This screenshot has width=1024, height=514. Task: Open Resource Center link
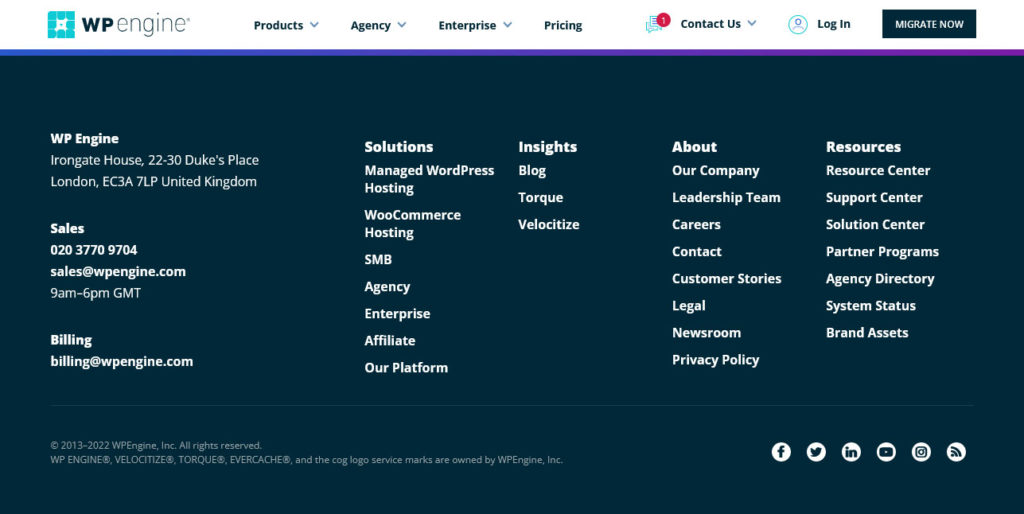[x=878, y=170]
